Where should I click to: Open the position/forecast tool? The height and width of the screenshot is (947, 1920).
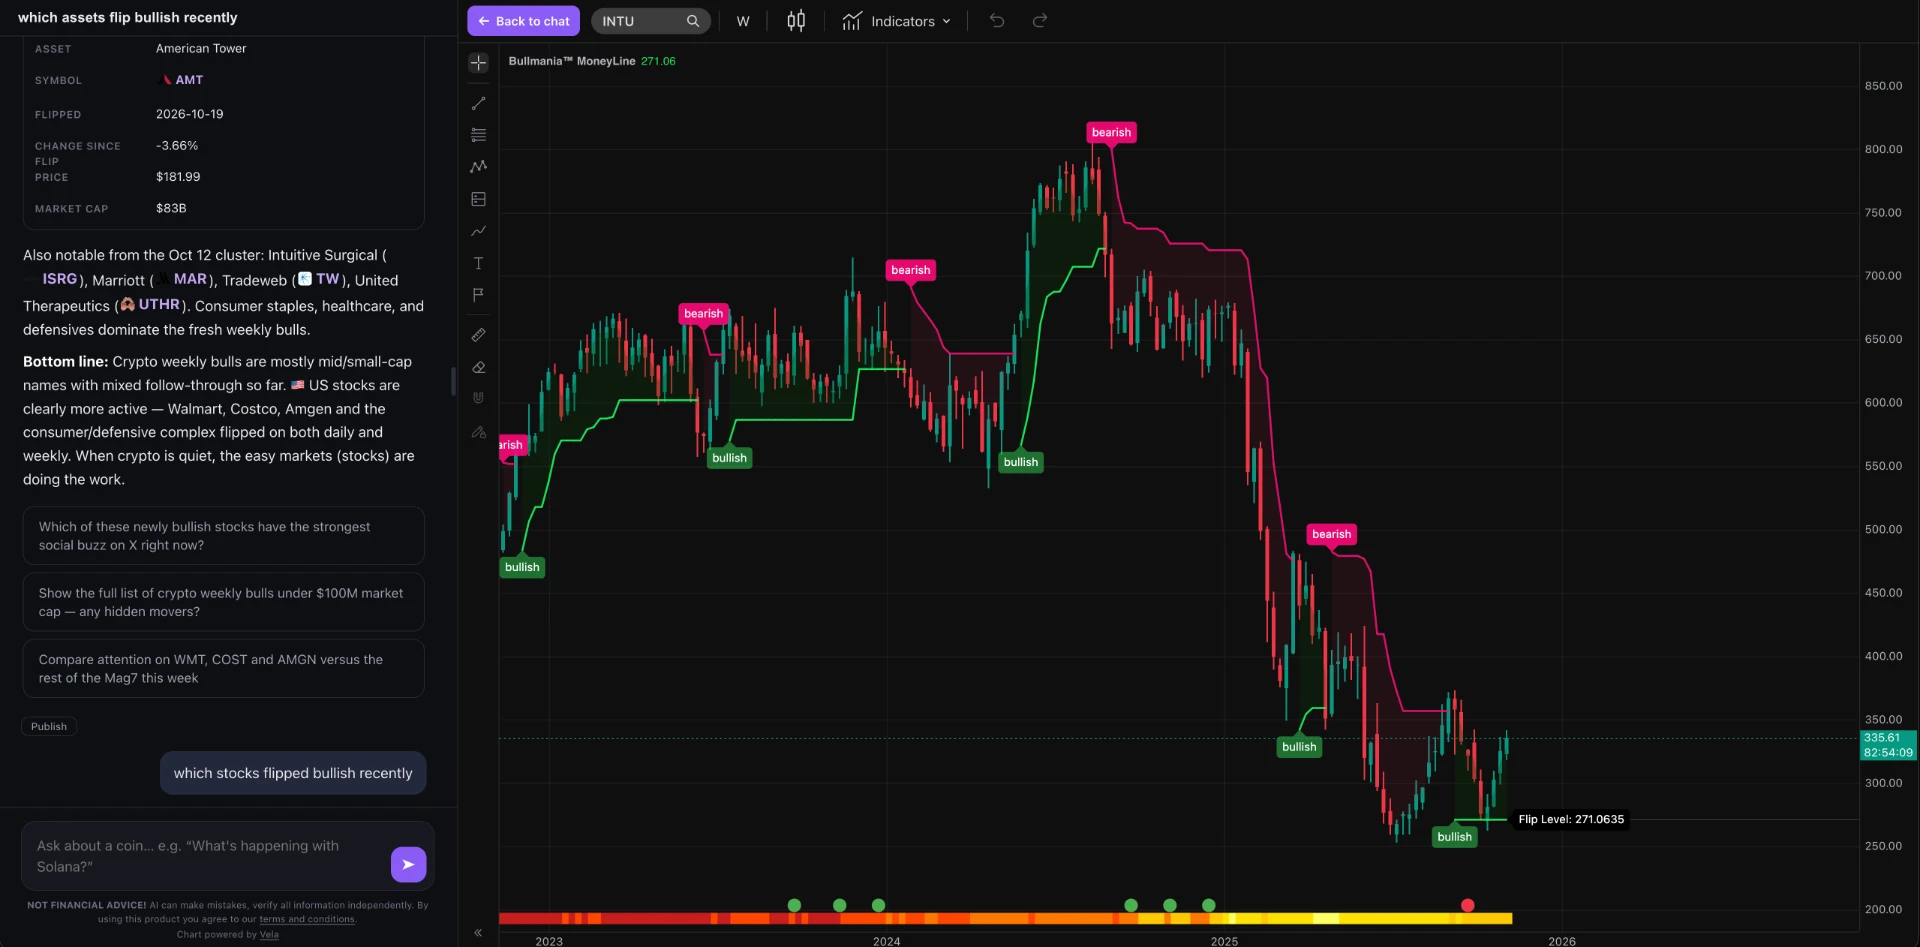tap(478, 199)
